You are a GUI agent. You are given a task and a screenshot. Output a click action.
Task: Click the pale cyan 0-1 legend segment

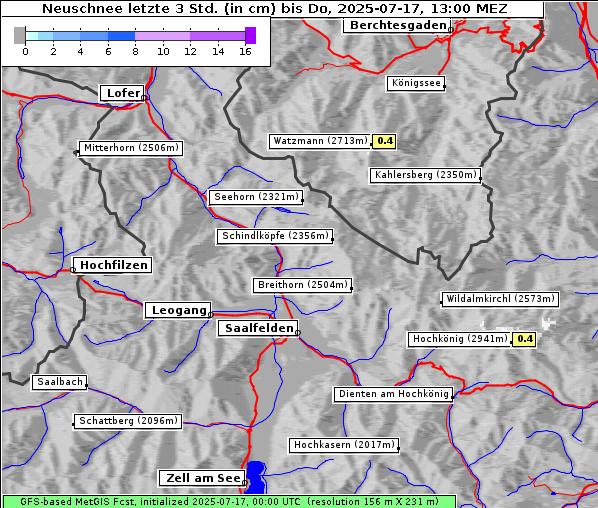click(32, 36)
